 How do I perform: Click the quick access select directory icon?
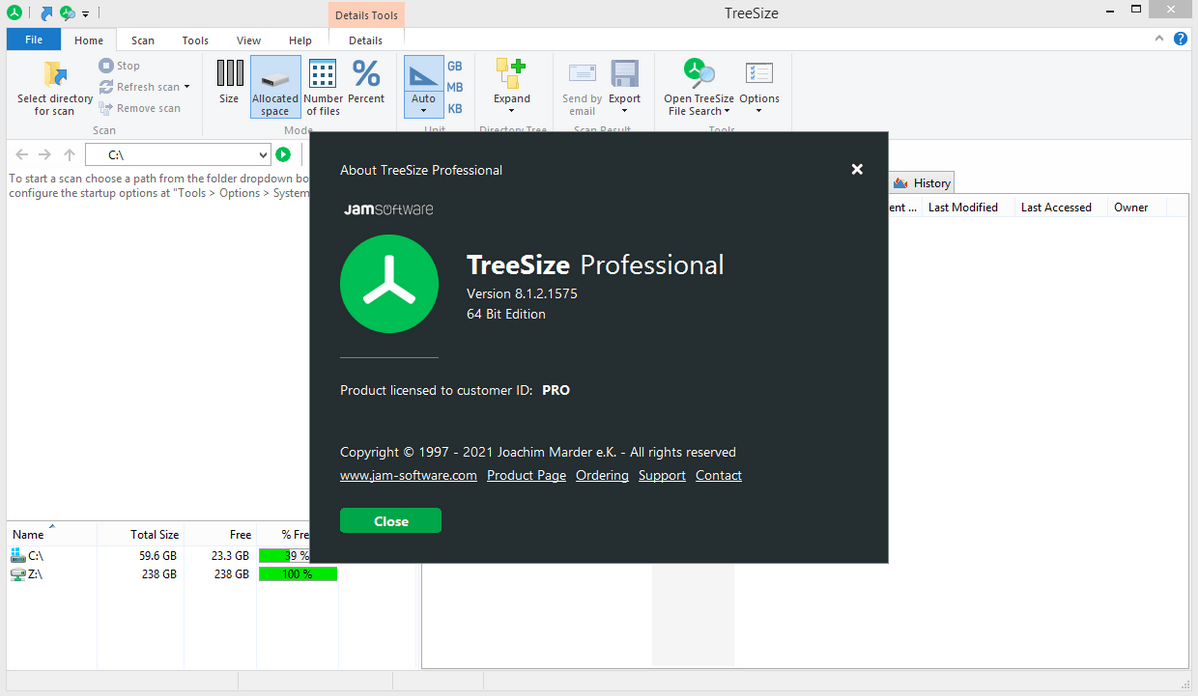(x=47, y=13)
